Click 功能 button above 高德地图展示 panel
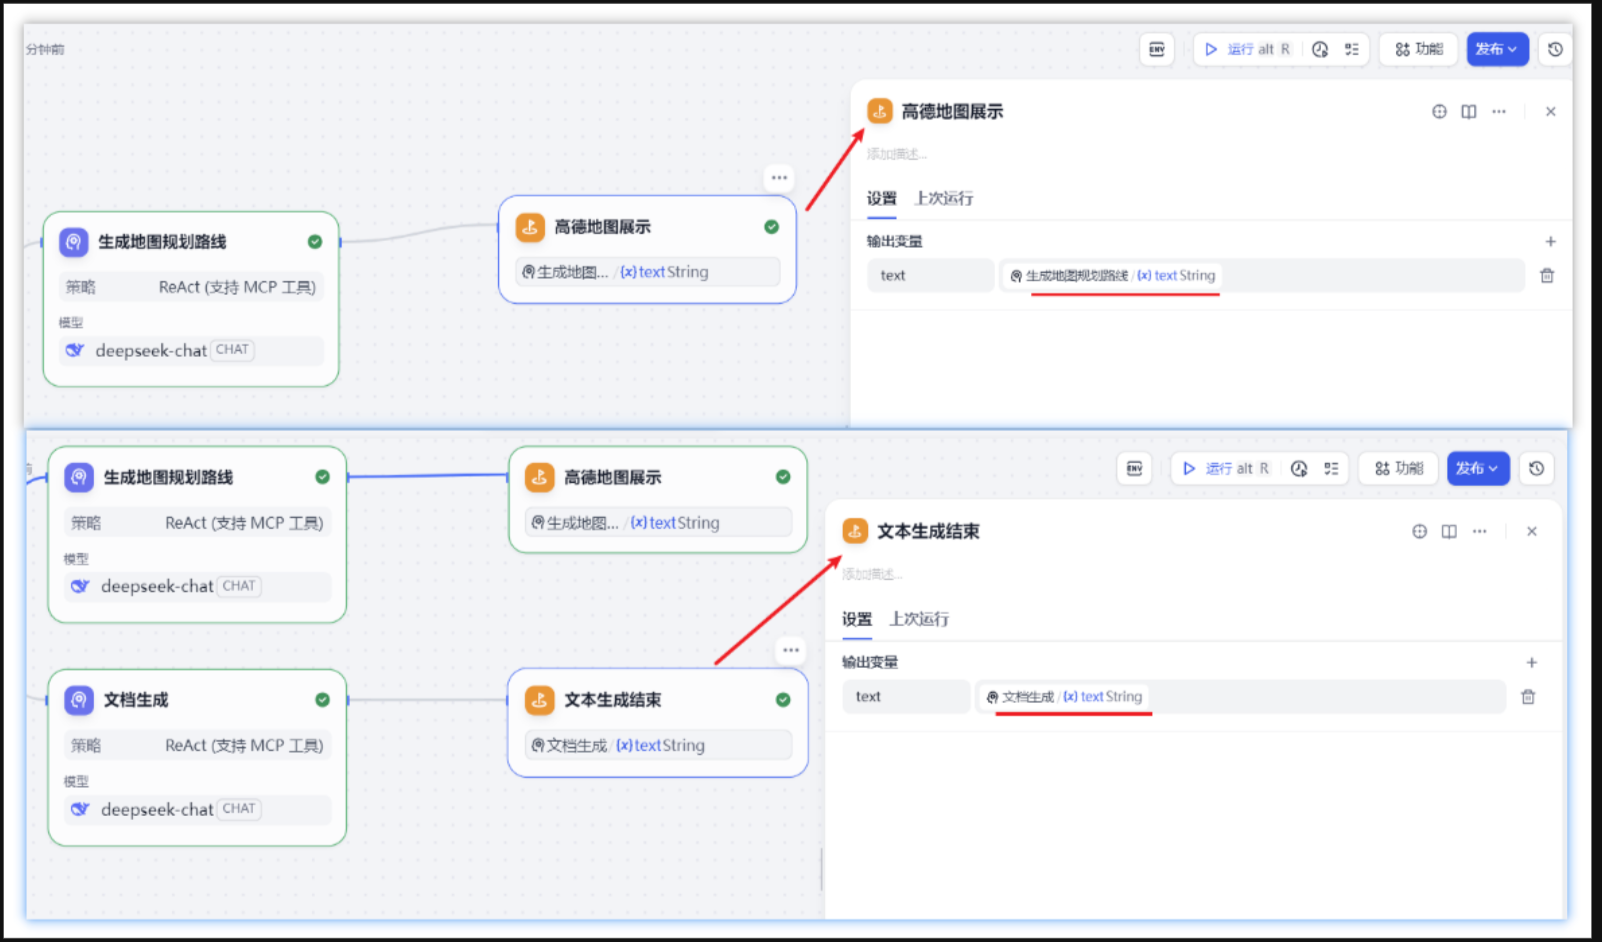Viewport: 1602px width, 942px height. [x=1419, y=49]
